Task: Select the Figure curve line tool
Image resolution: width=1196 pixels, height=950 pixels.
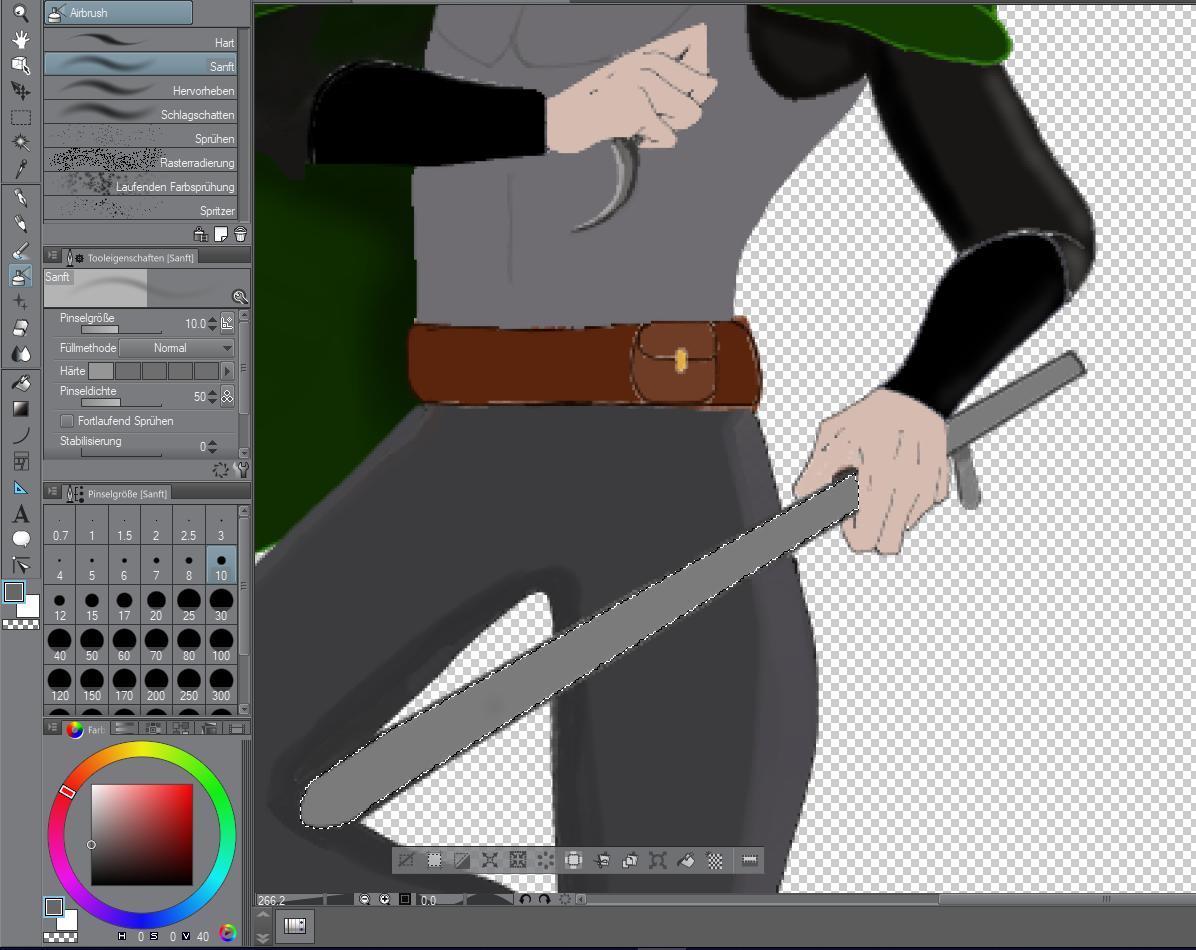Action: pos(21,435)
